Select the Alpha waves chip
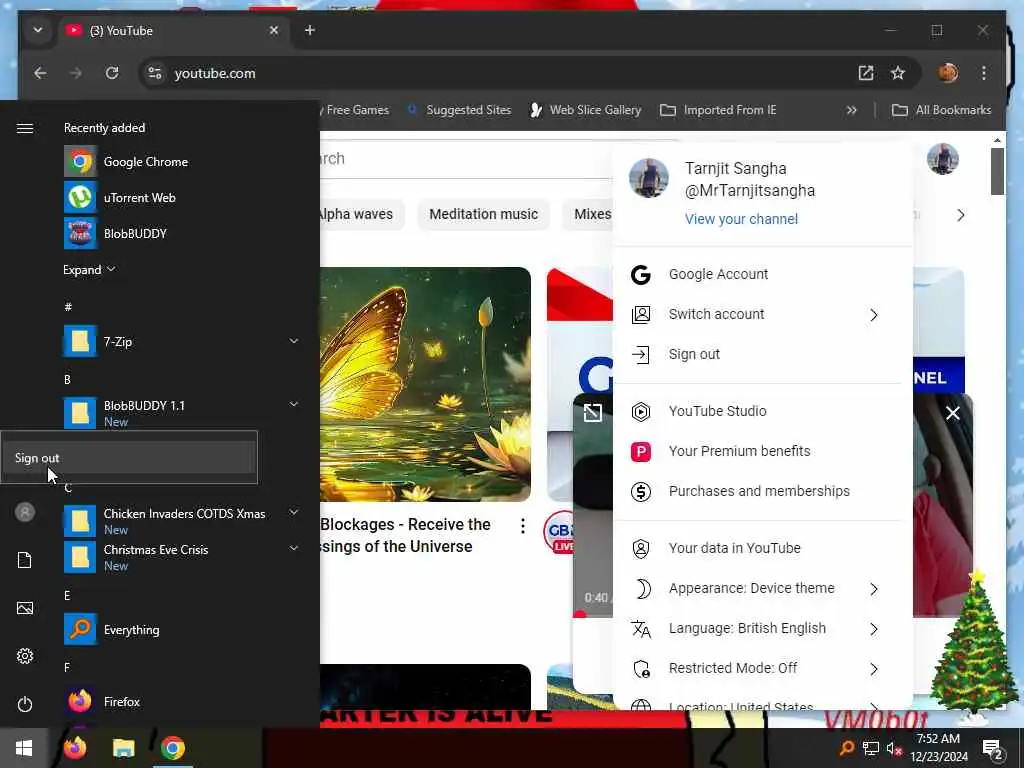The height and width of the screenshot is (768, 1024). pyautogui.click(x=361, y=214)
